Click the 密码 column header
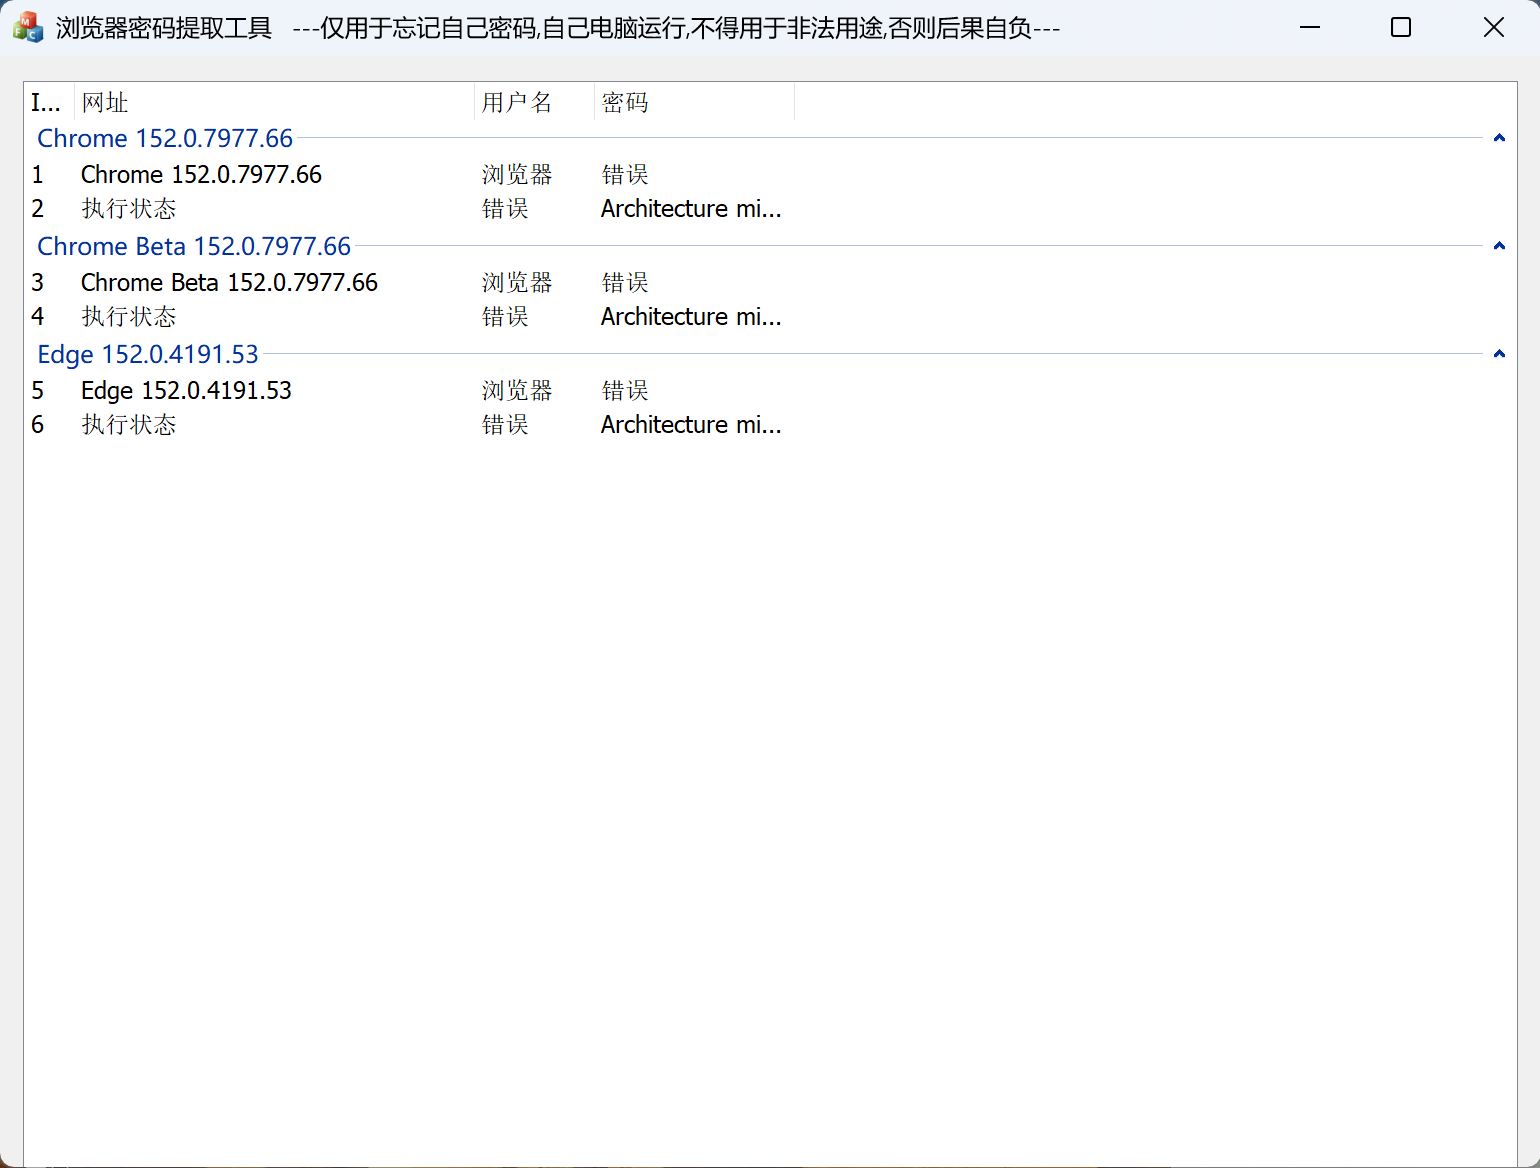The image size is (1540, 1168). click(x=694, y=102)
